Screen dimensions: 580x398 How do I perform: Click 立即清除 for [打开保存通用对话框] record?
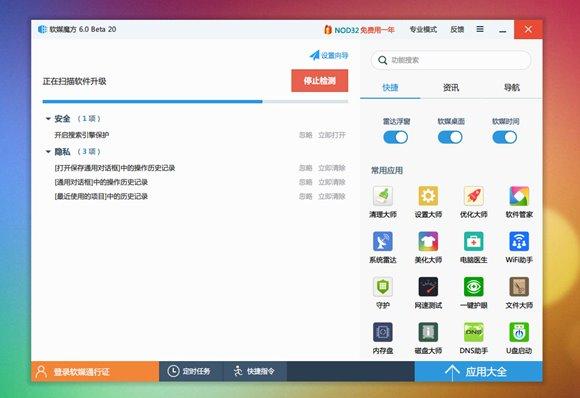click(332, 168)
